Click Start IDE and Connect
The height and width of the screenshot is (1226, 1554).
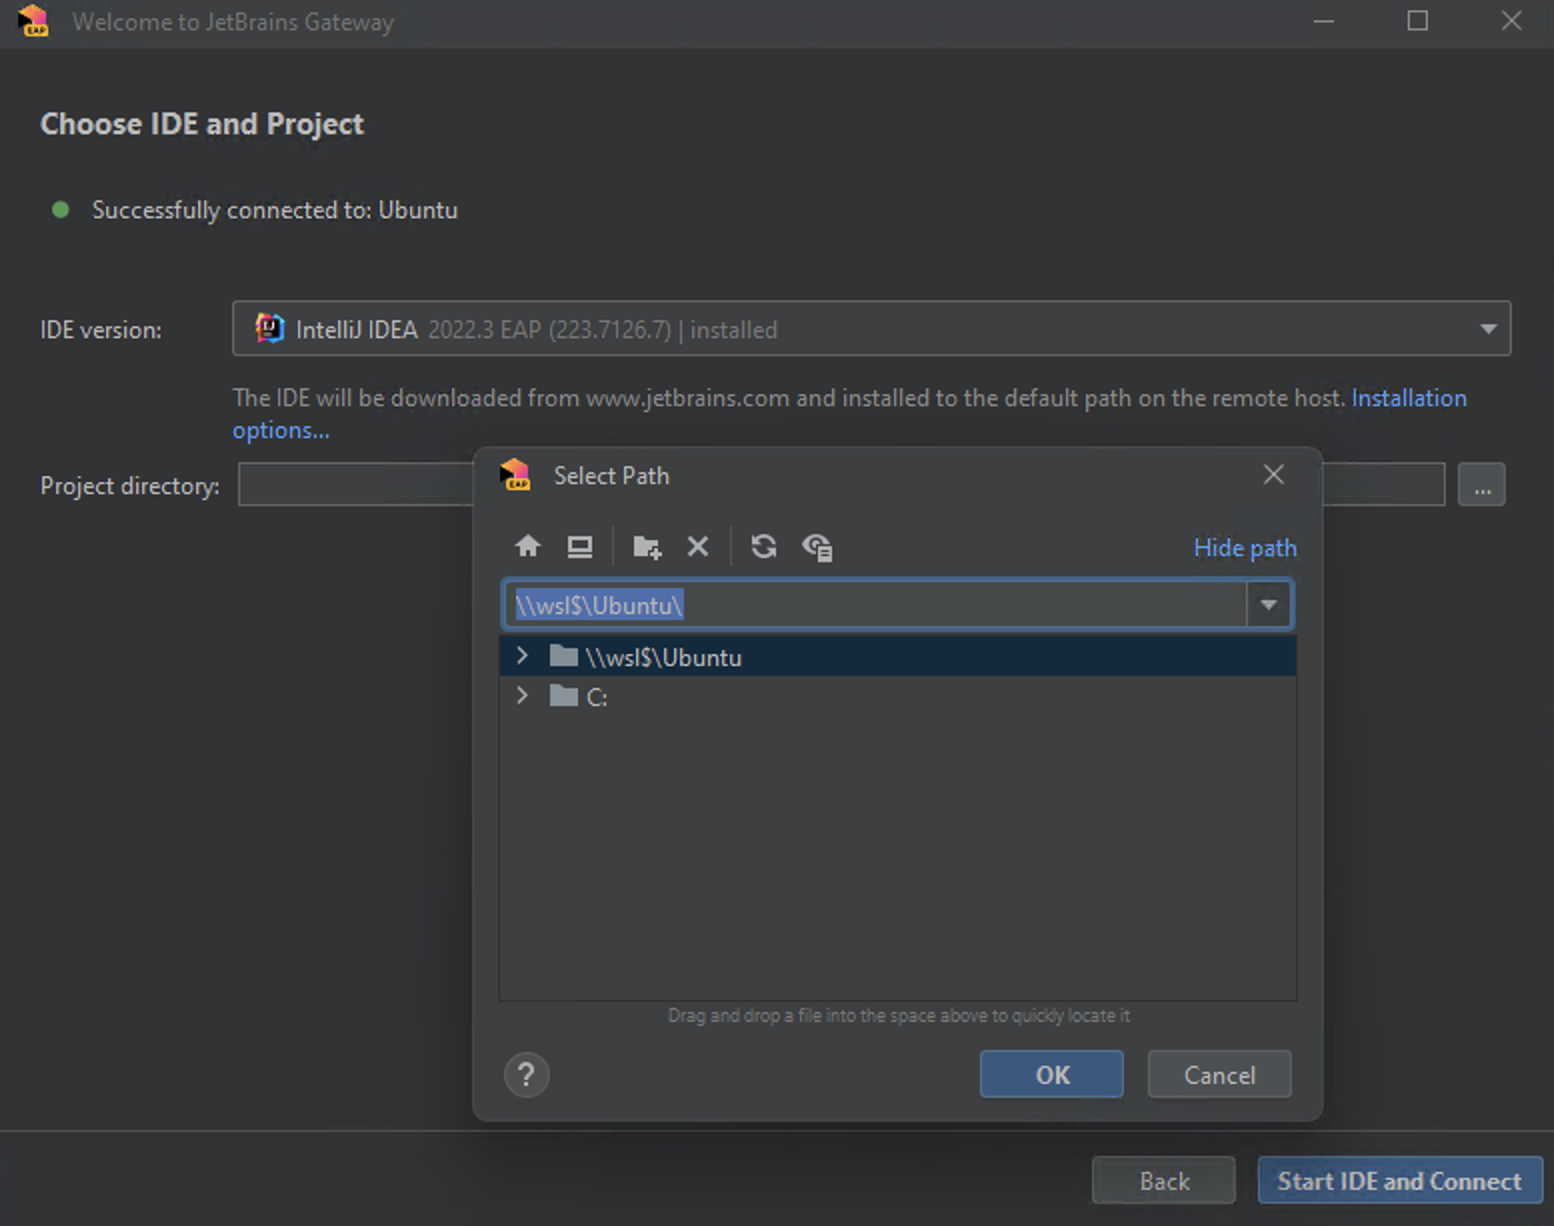(1398, 1180)
